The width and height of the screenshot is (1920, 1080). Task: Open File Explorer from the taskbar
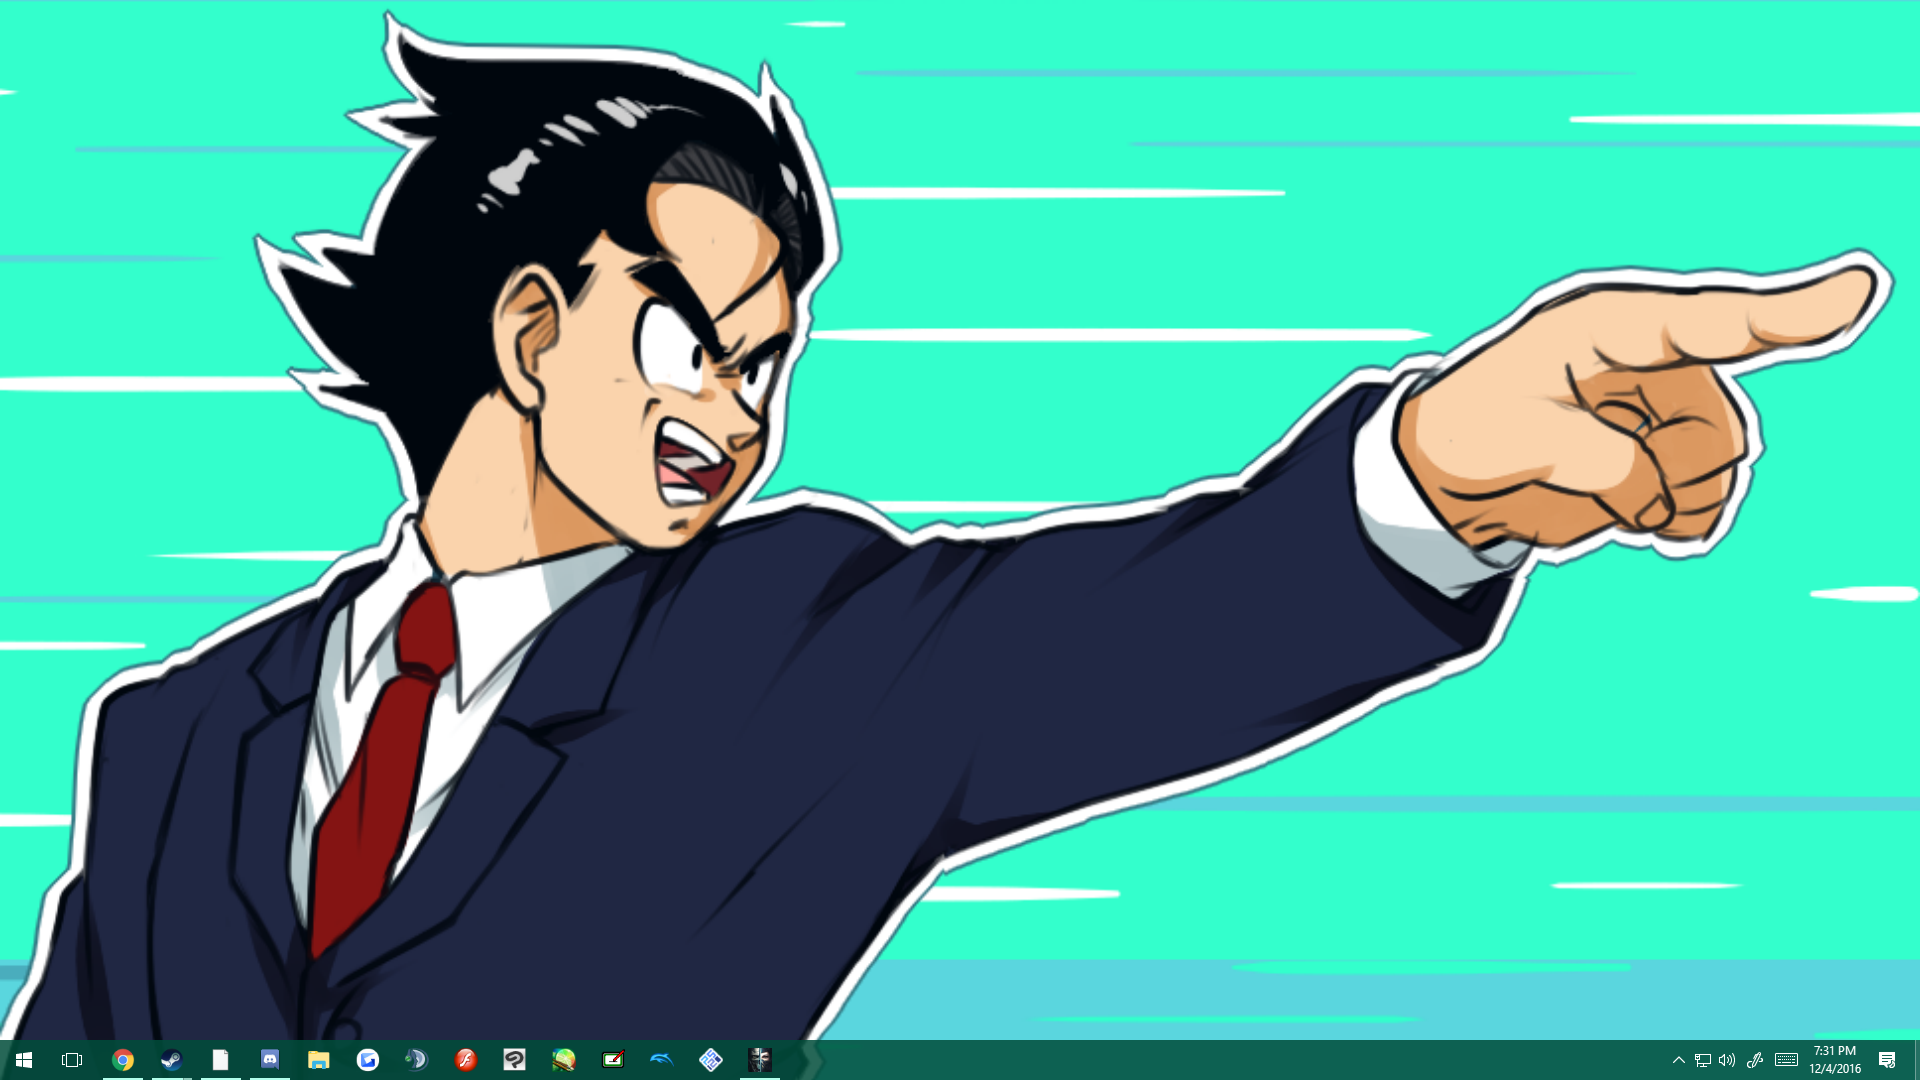tap(319, 1060)
